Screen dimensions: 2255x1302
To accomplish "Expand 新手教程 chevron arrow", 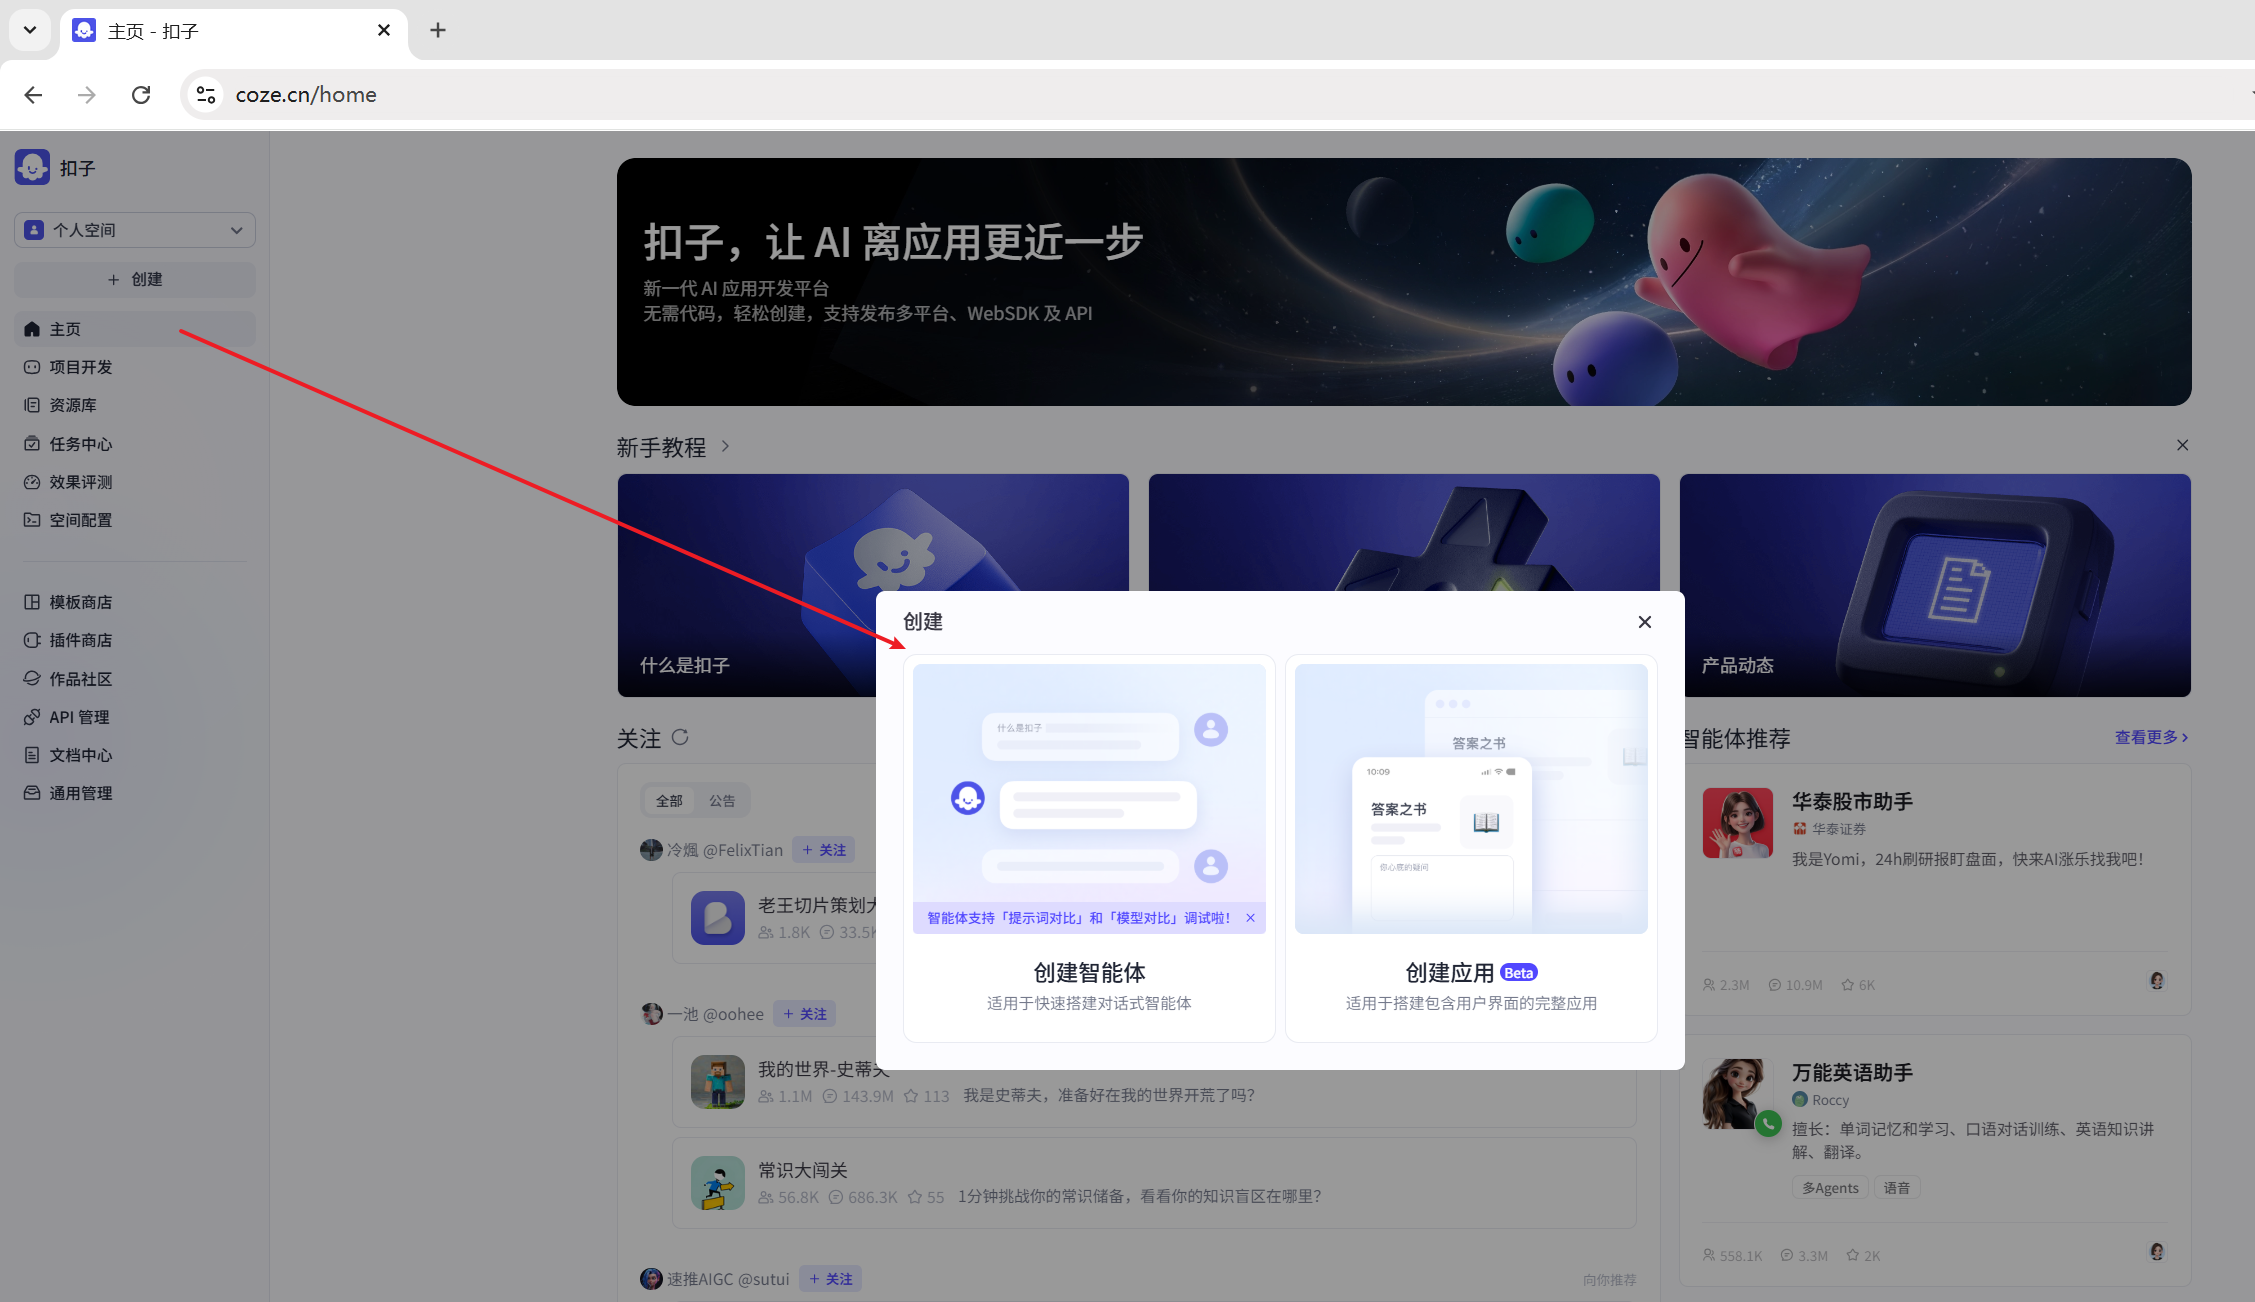I will [x=725, y=446].
